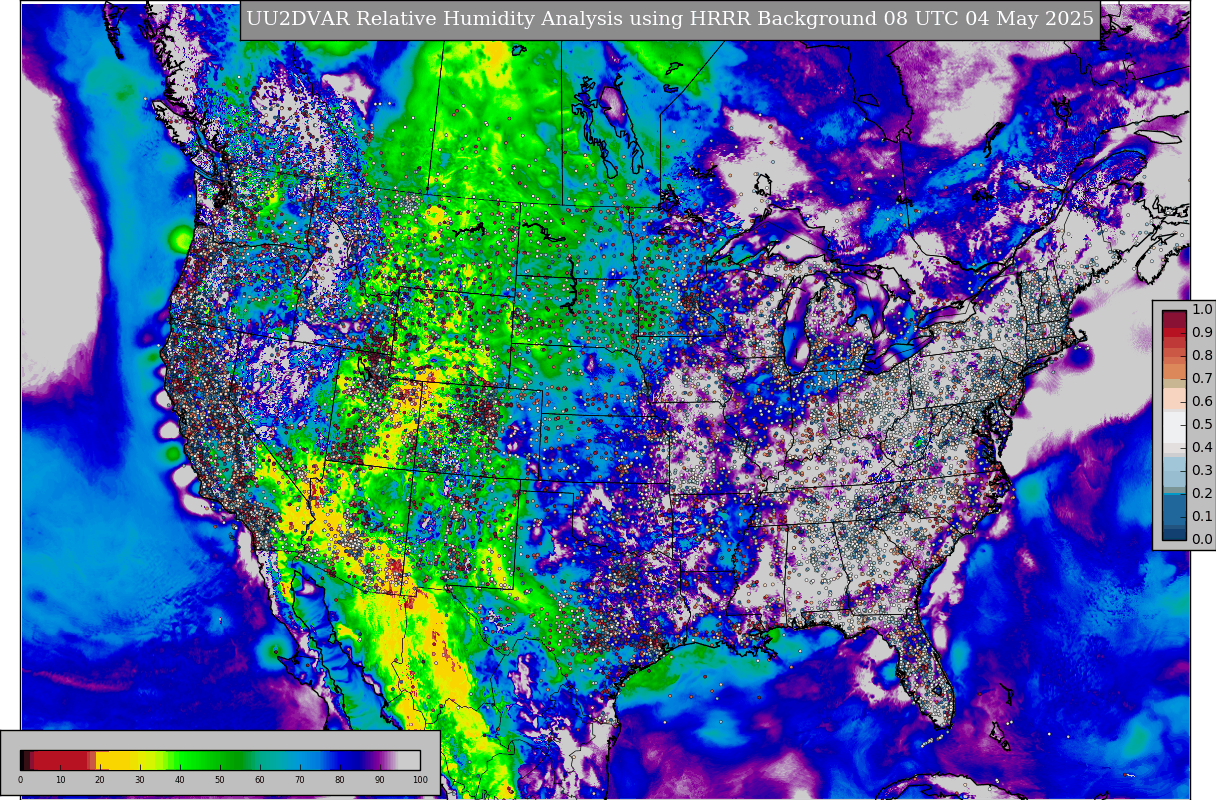Click the 1.0 label on right colorbar
The image size is (1216, 800).
coord(1202,309)
